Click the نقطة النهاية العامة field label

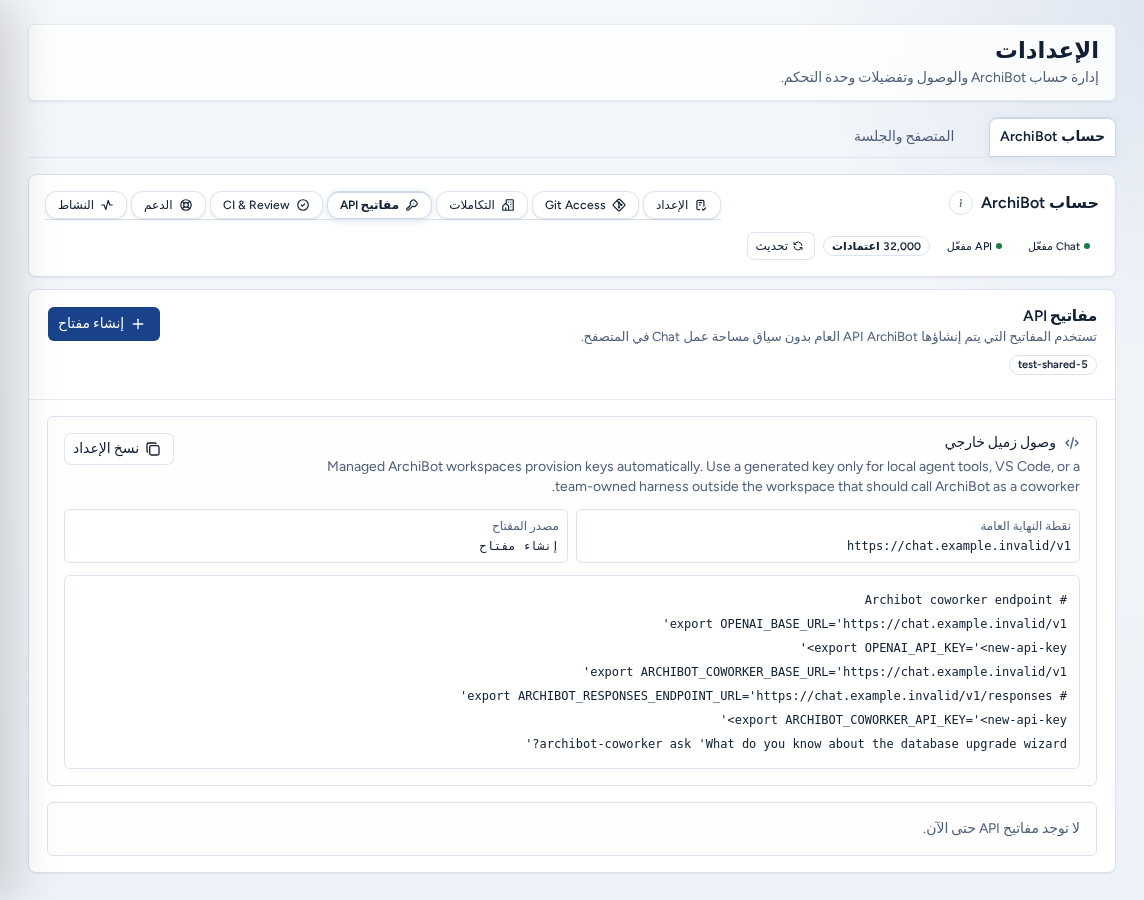click(x=1025, y=526)
